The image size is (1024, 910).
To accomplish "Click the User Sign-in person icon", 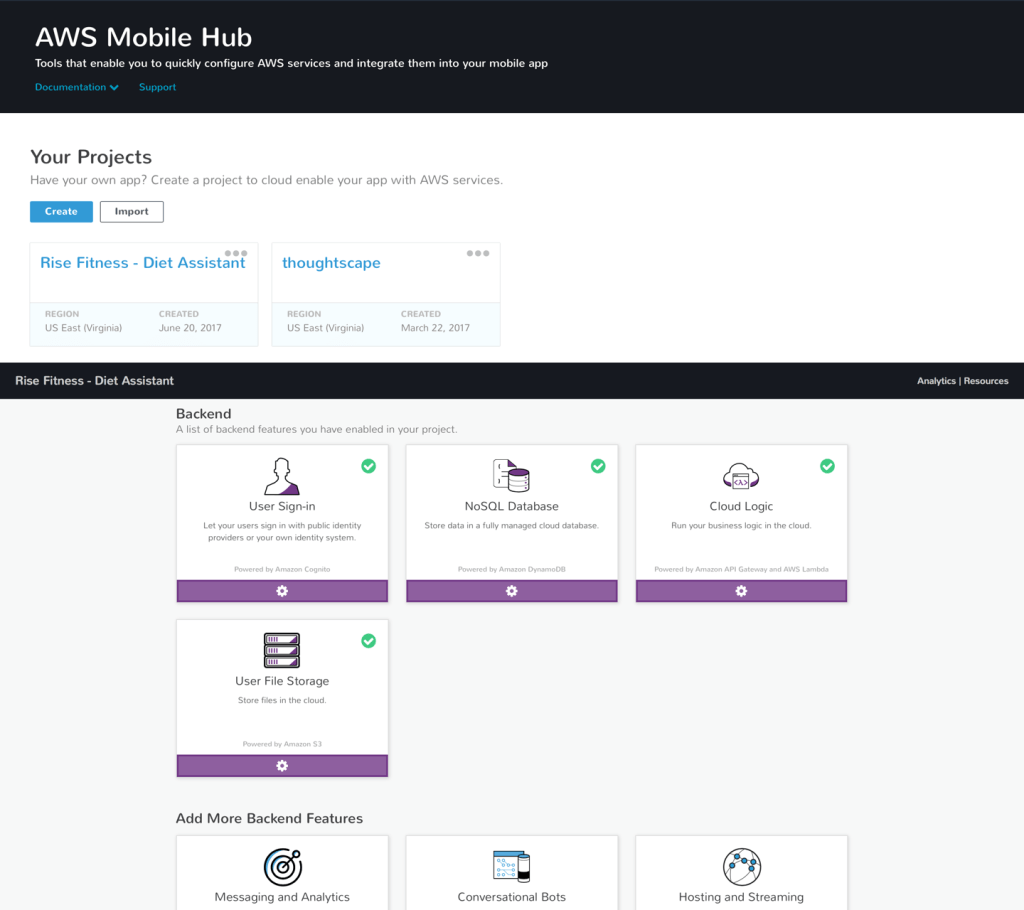I will (x=282, y=476).
